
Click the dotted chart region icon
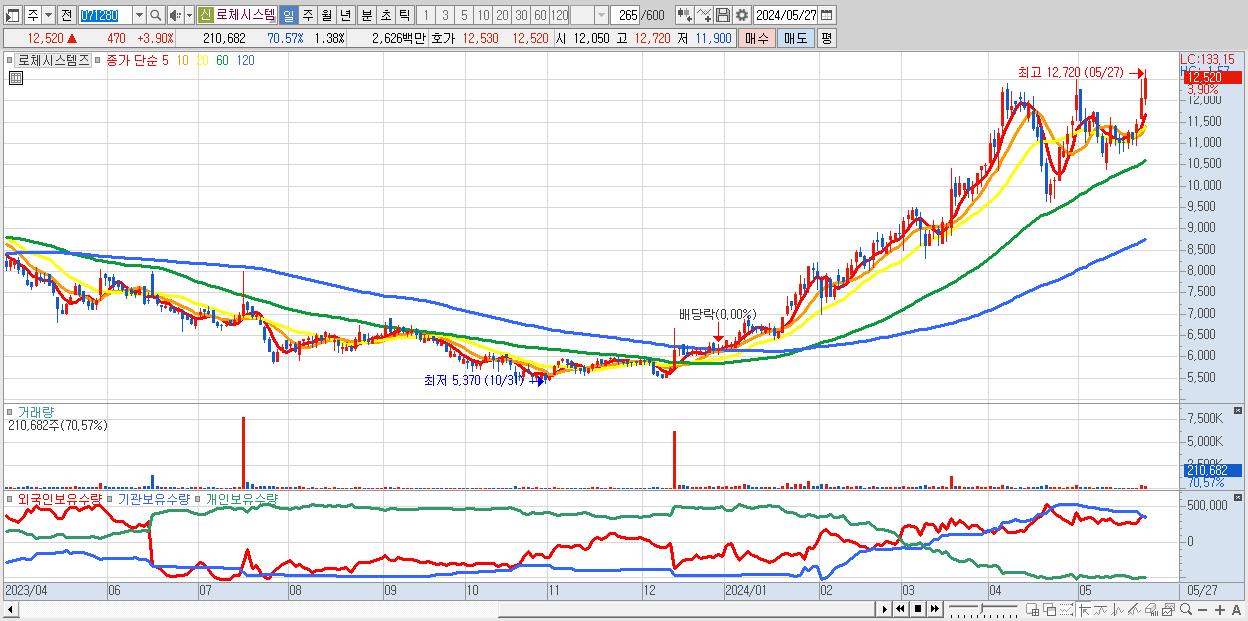pyautogui.click(x=1066, y=609)
